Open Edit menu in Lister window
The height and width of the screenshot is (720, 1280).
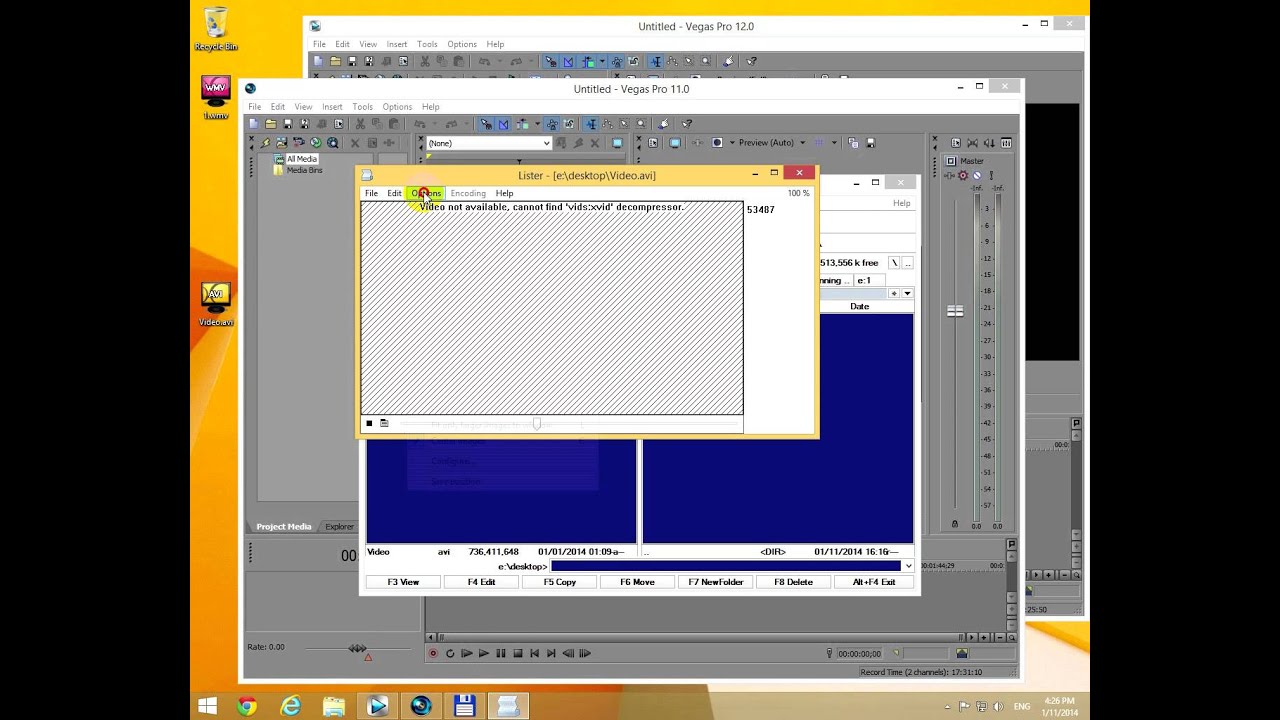tap(394, 193)
